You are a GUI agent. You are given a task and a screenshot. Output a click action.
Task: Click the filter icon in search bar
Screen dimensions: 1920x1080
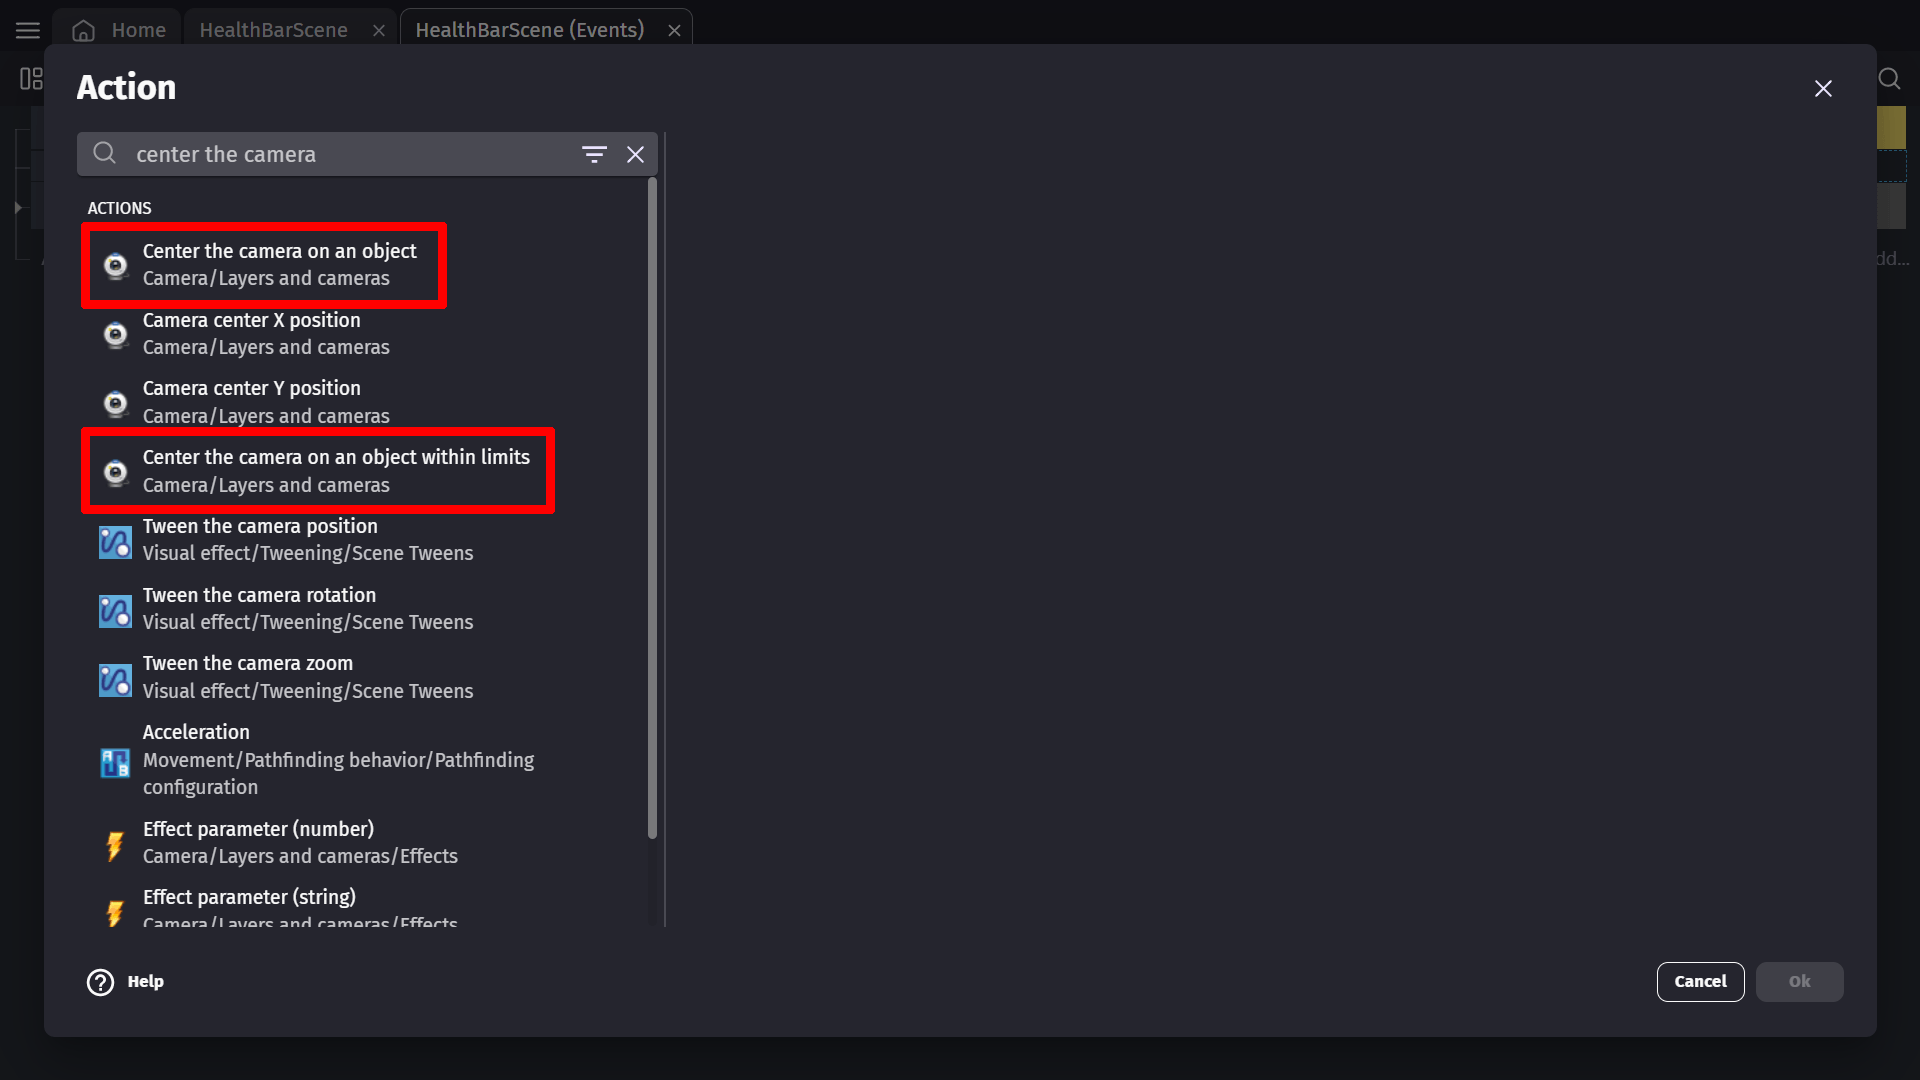pos(594,154)
